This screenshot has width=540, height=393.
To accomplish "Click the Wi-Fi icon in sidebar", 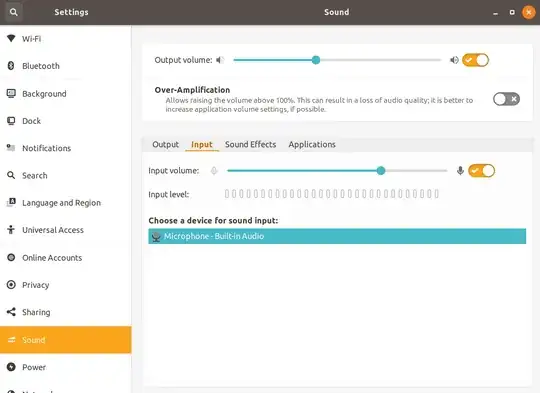I will click(11, 38).
